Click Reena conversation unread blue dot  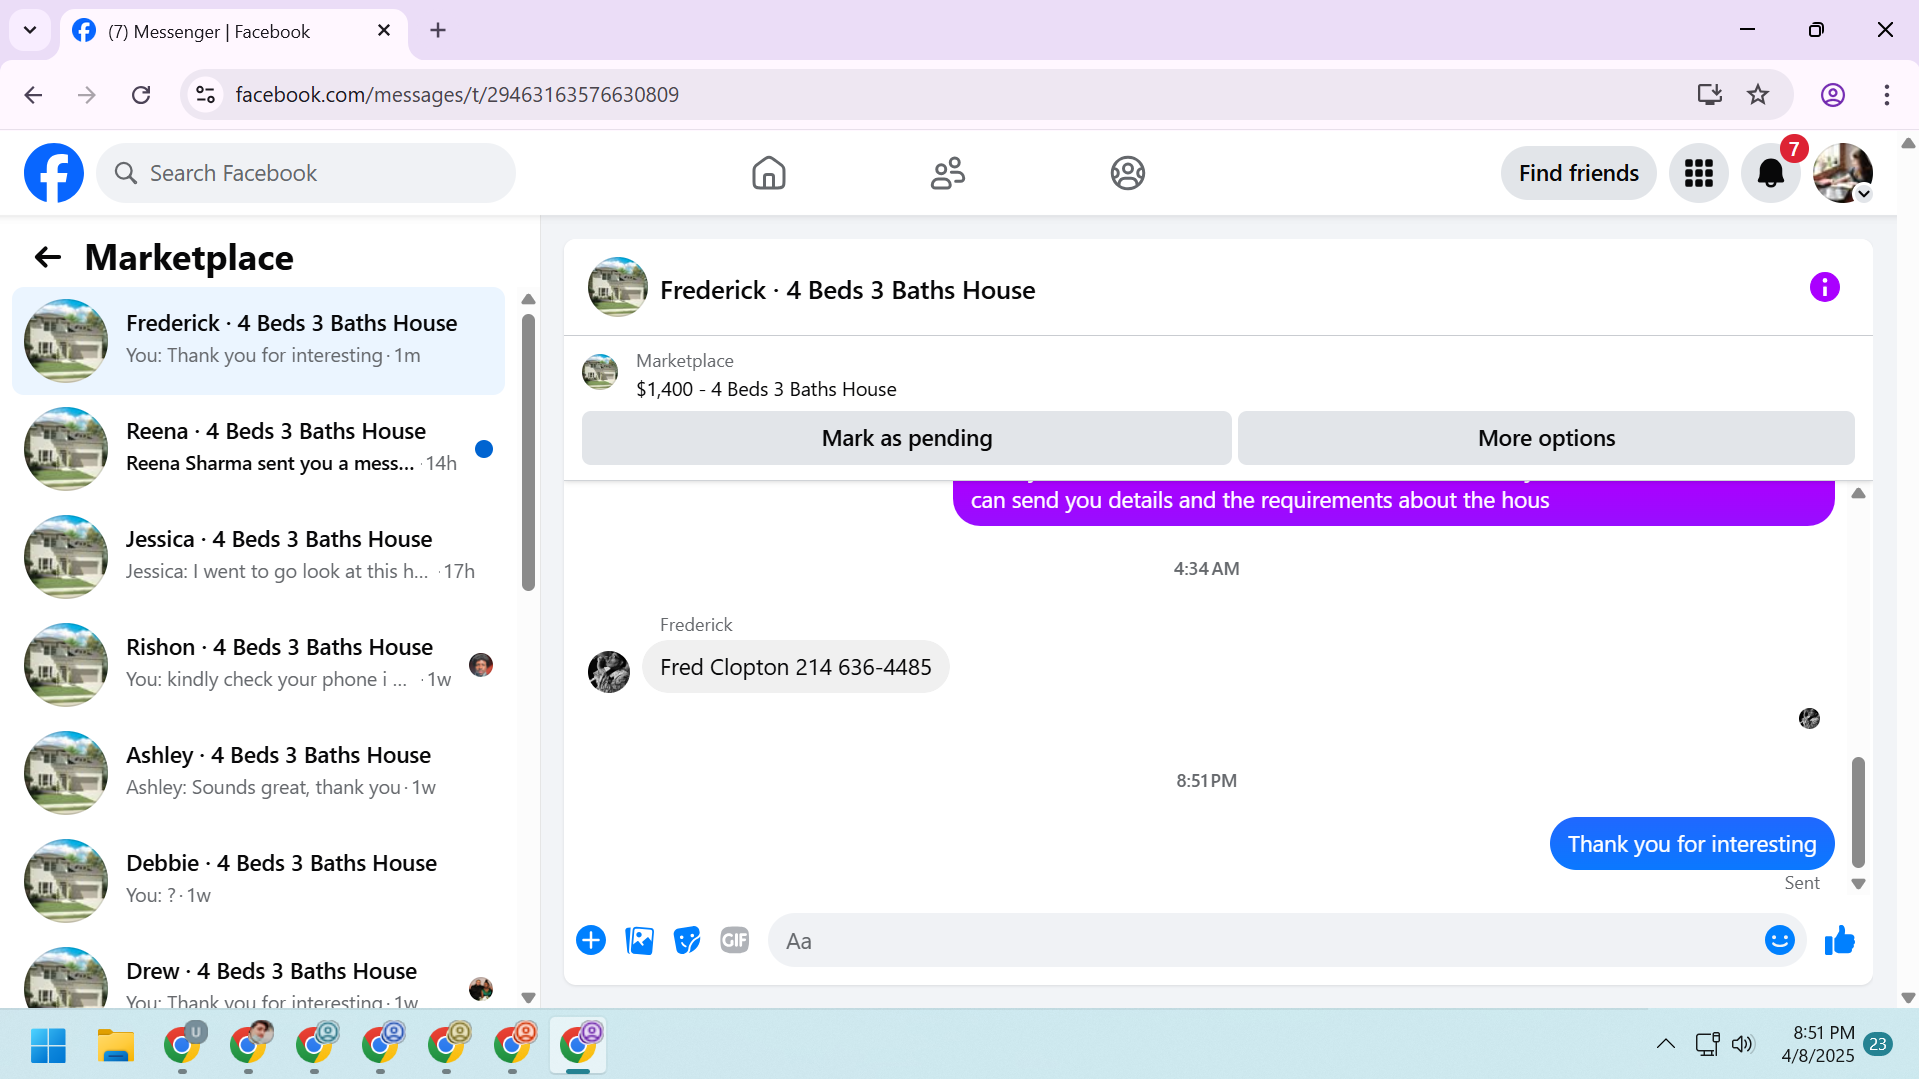[484, 449]
